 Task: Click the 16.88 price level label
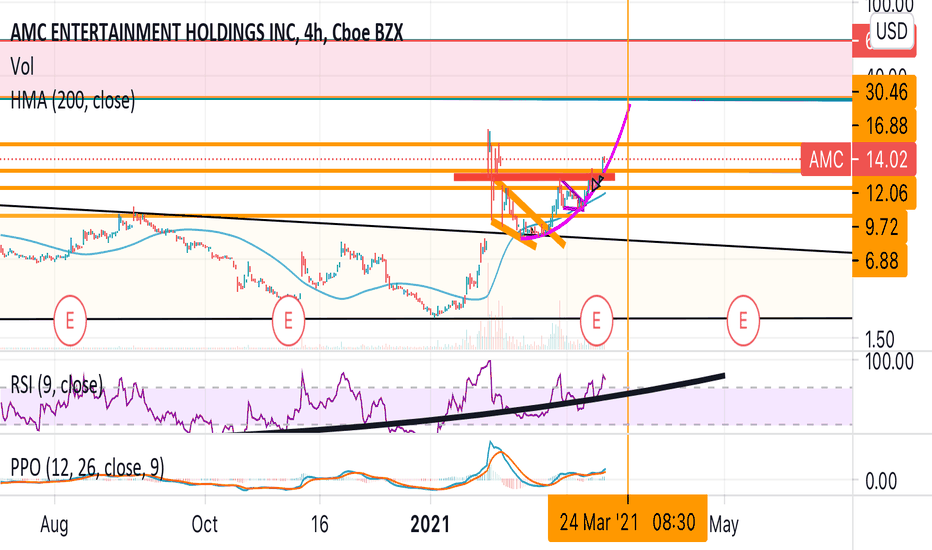click(x=883, y=126)
